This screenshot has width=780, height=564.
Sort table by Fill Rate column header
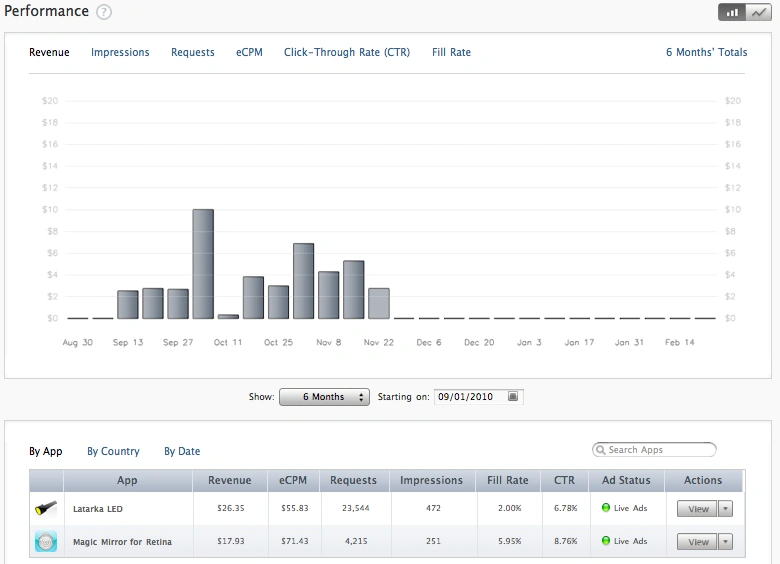(508, 480)
